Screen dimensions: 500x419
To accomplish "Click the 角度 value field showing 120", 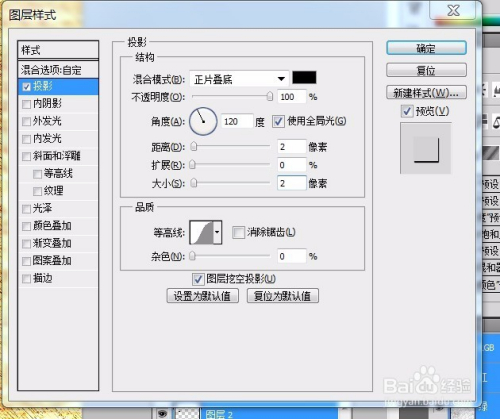I will pos(237,122).
